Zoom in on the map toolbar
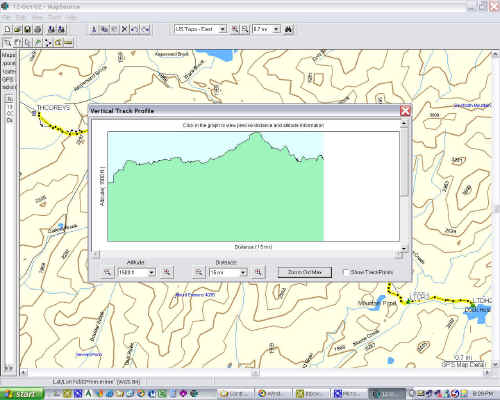The width and height of the screenshot is (500, 400). coord(235,29)
